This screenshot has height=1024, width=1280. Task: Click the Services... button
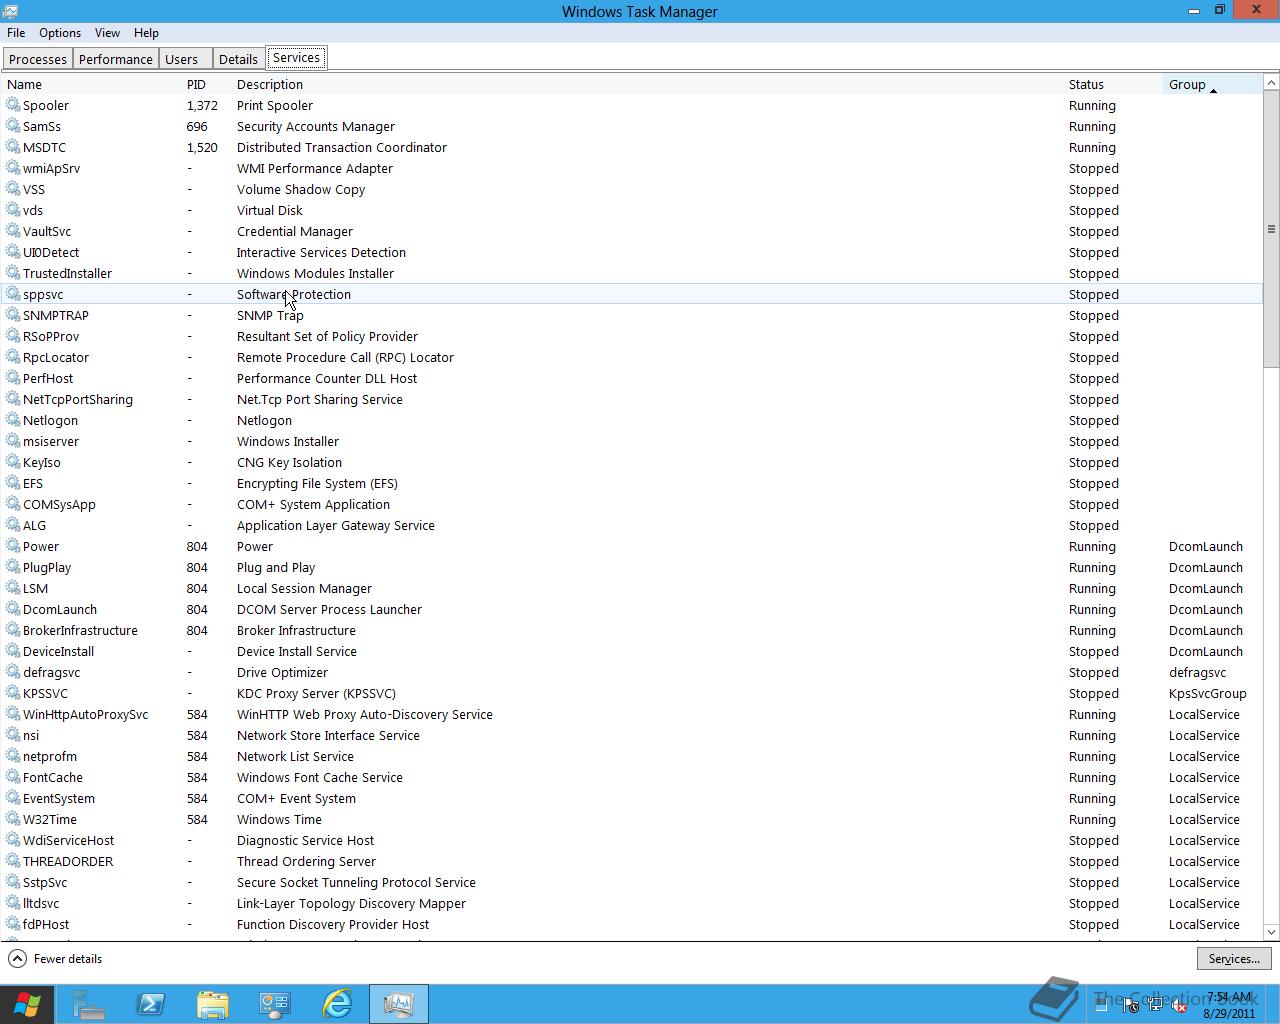[1234, 959]
